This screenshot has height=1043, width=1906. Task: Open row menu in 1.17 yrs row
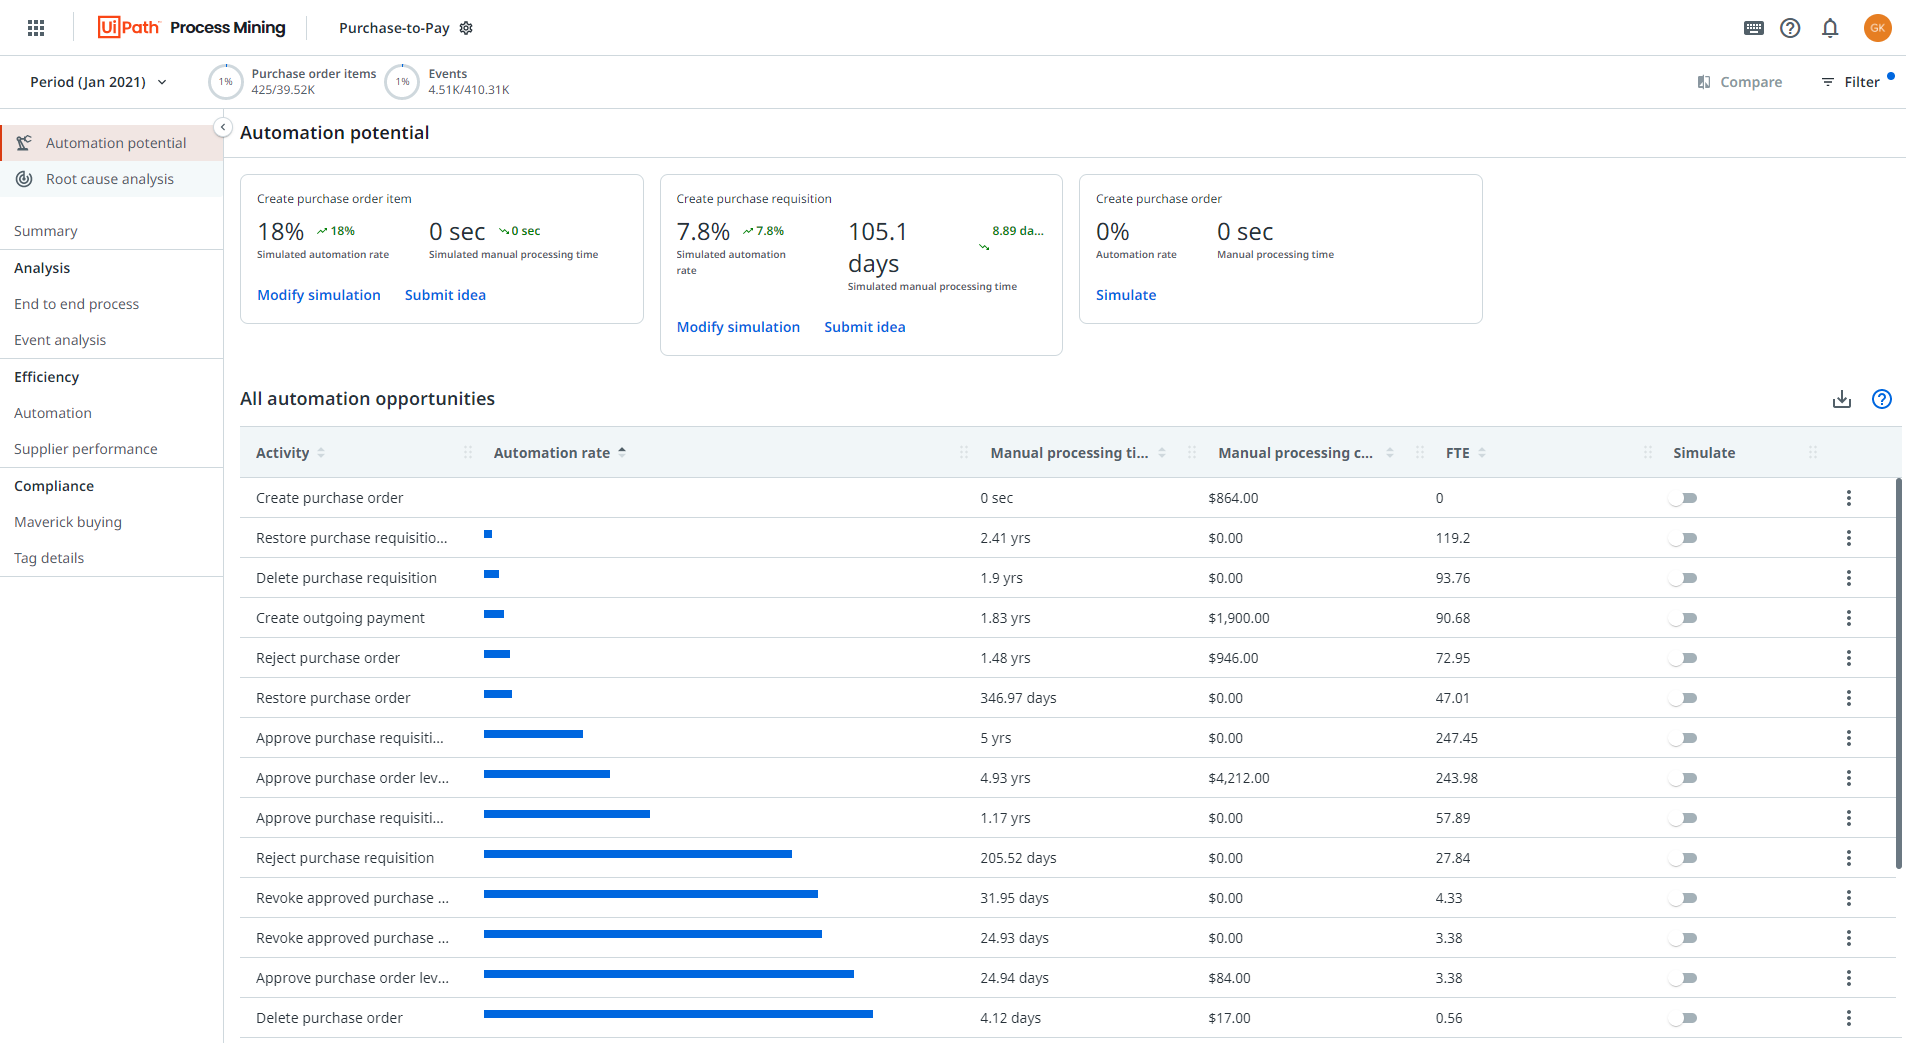coord(1849,818)
